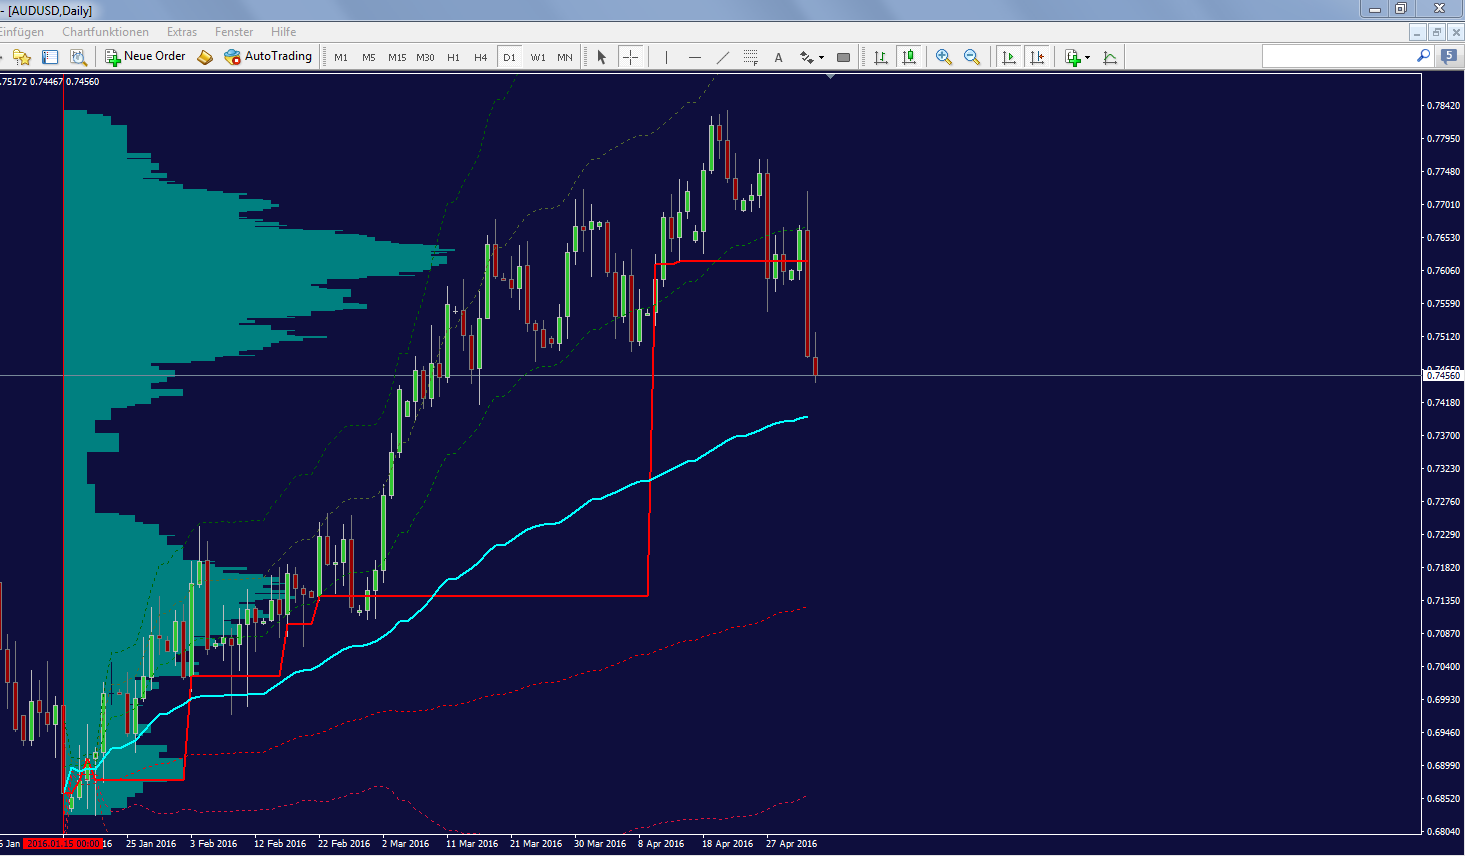Image resolution: width=1465 pixels, height=856 pixels.
Task: Open the Hilfe menu
Action: (283, 32)
